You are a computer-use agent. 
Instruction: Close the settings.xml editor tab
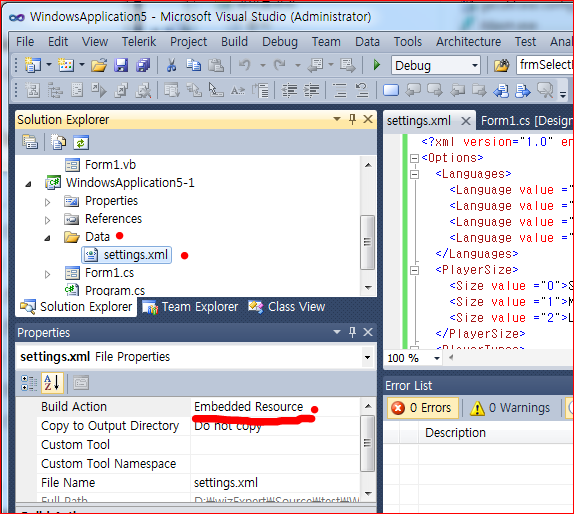pyautogui.click(x=466, y=121)
